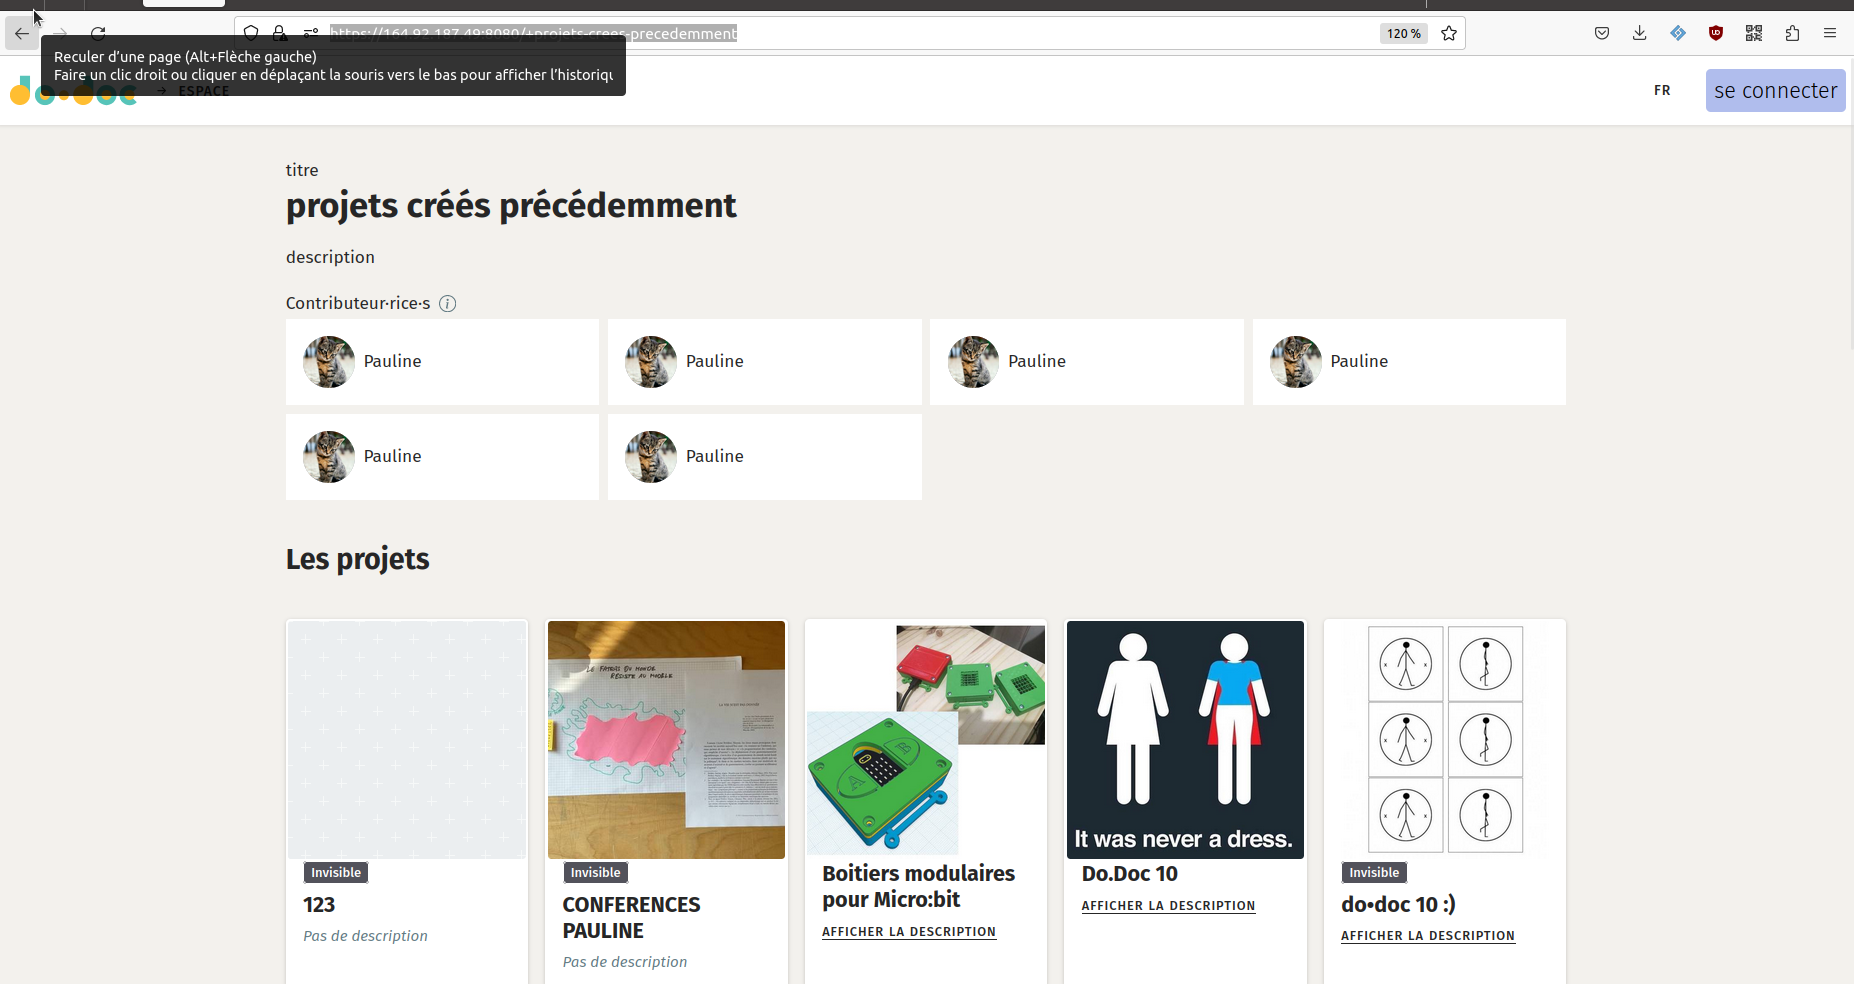Click the shield icon in the address bar

(x=251, y=33)
